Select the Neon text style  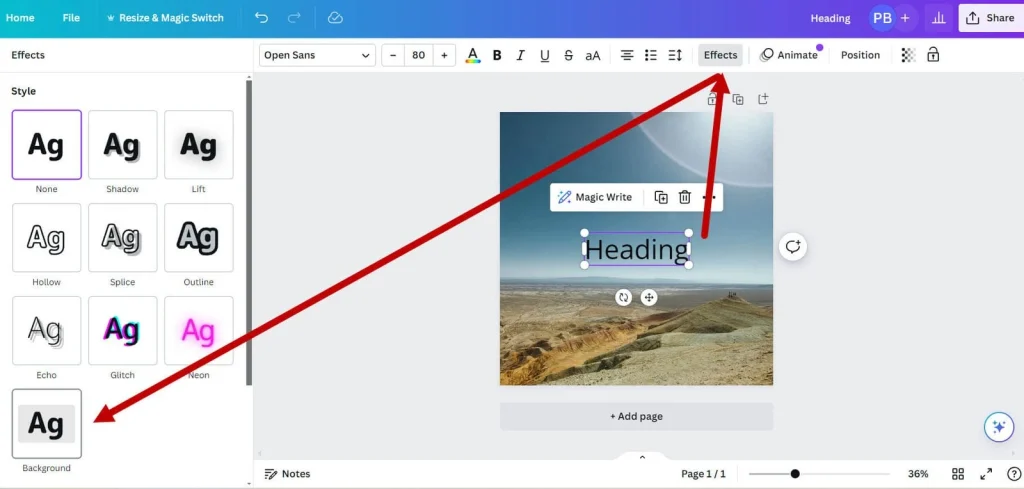198,331
